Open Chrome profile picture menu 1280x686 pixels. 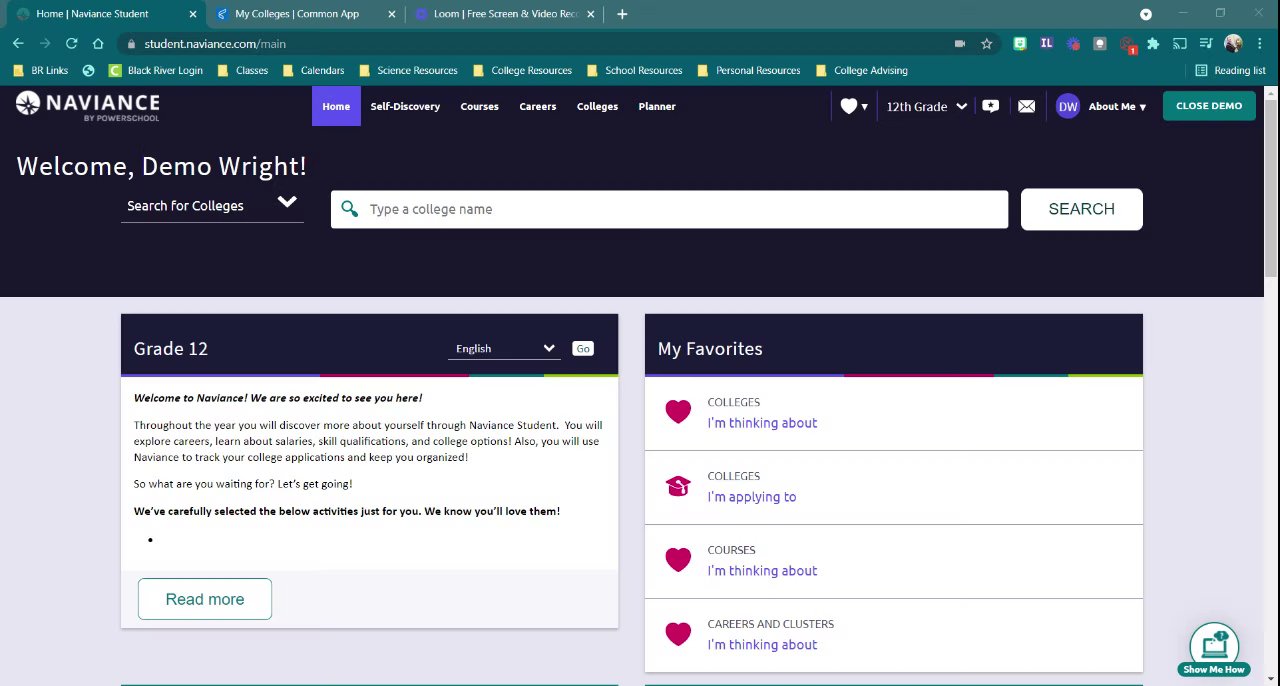(1233, 44)
